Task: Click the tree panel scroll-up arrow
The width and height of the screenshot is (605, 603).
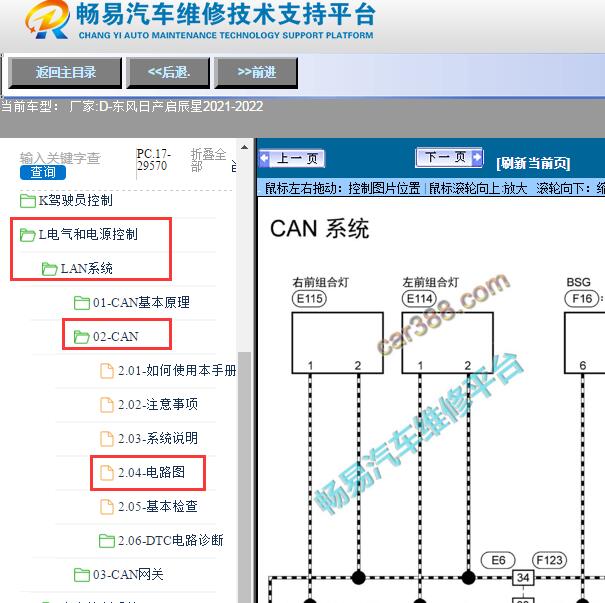Action: coord(244,147)
